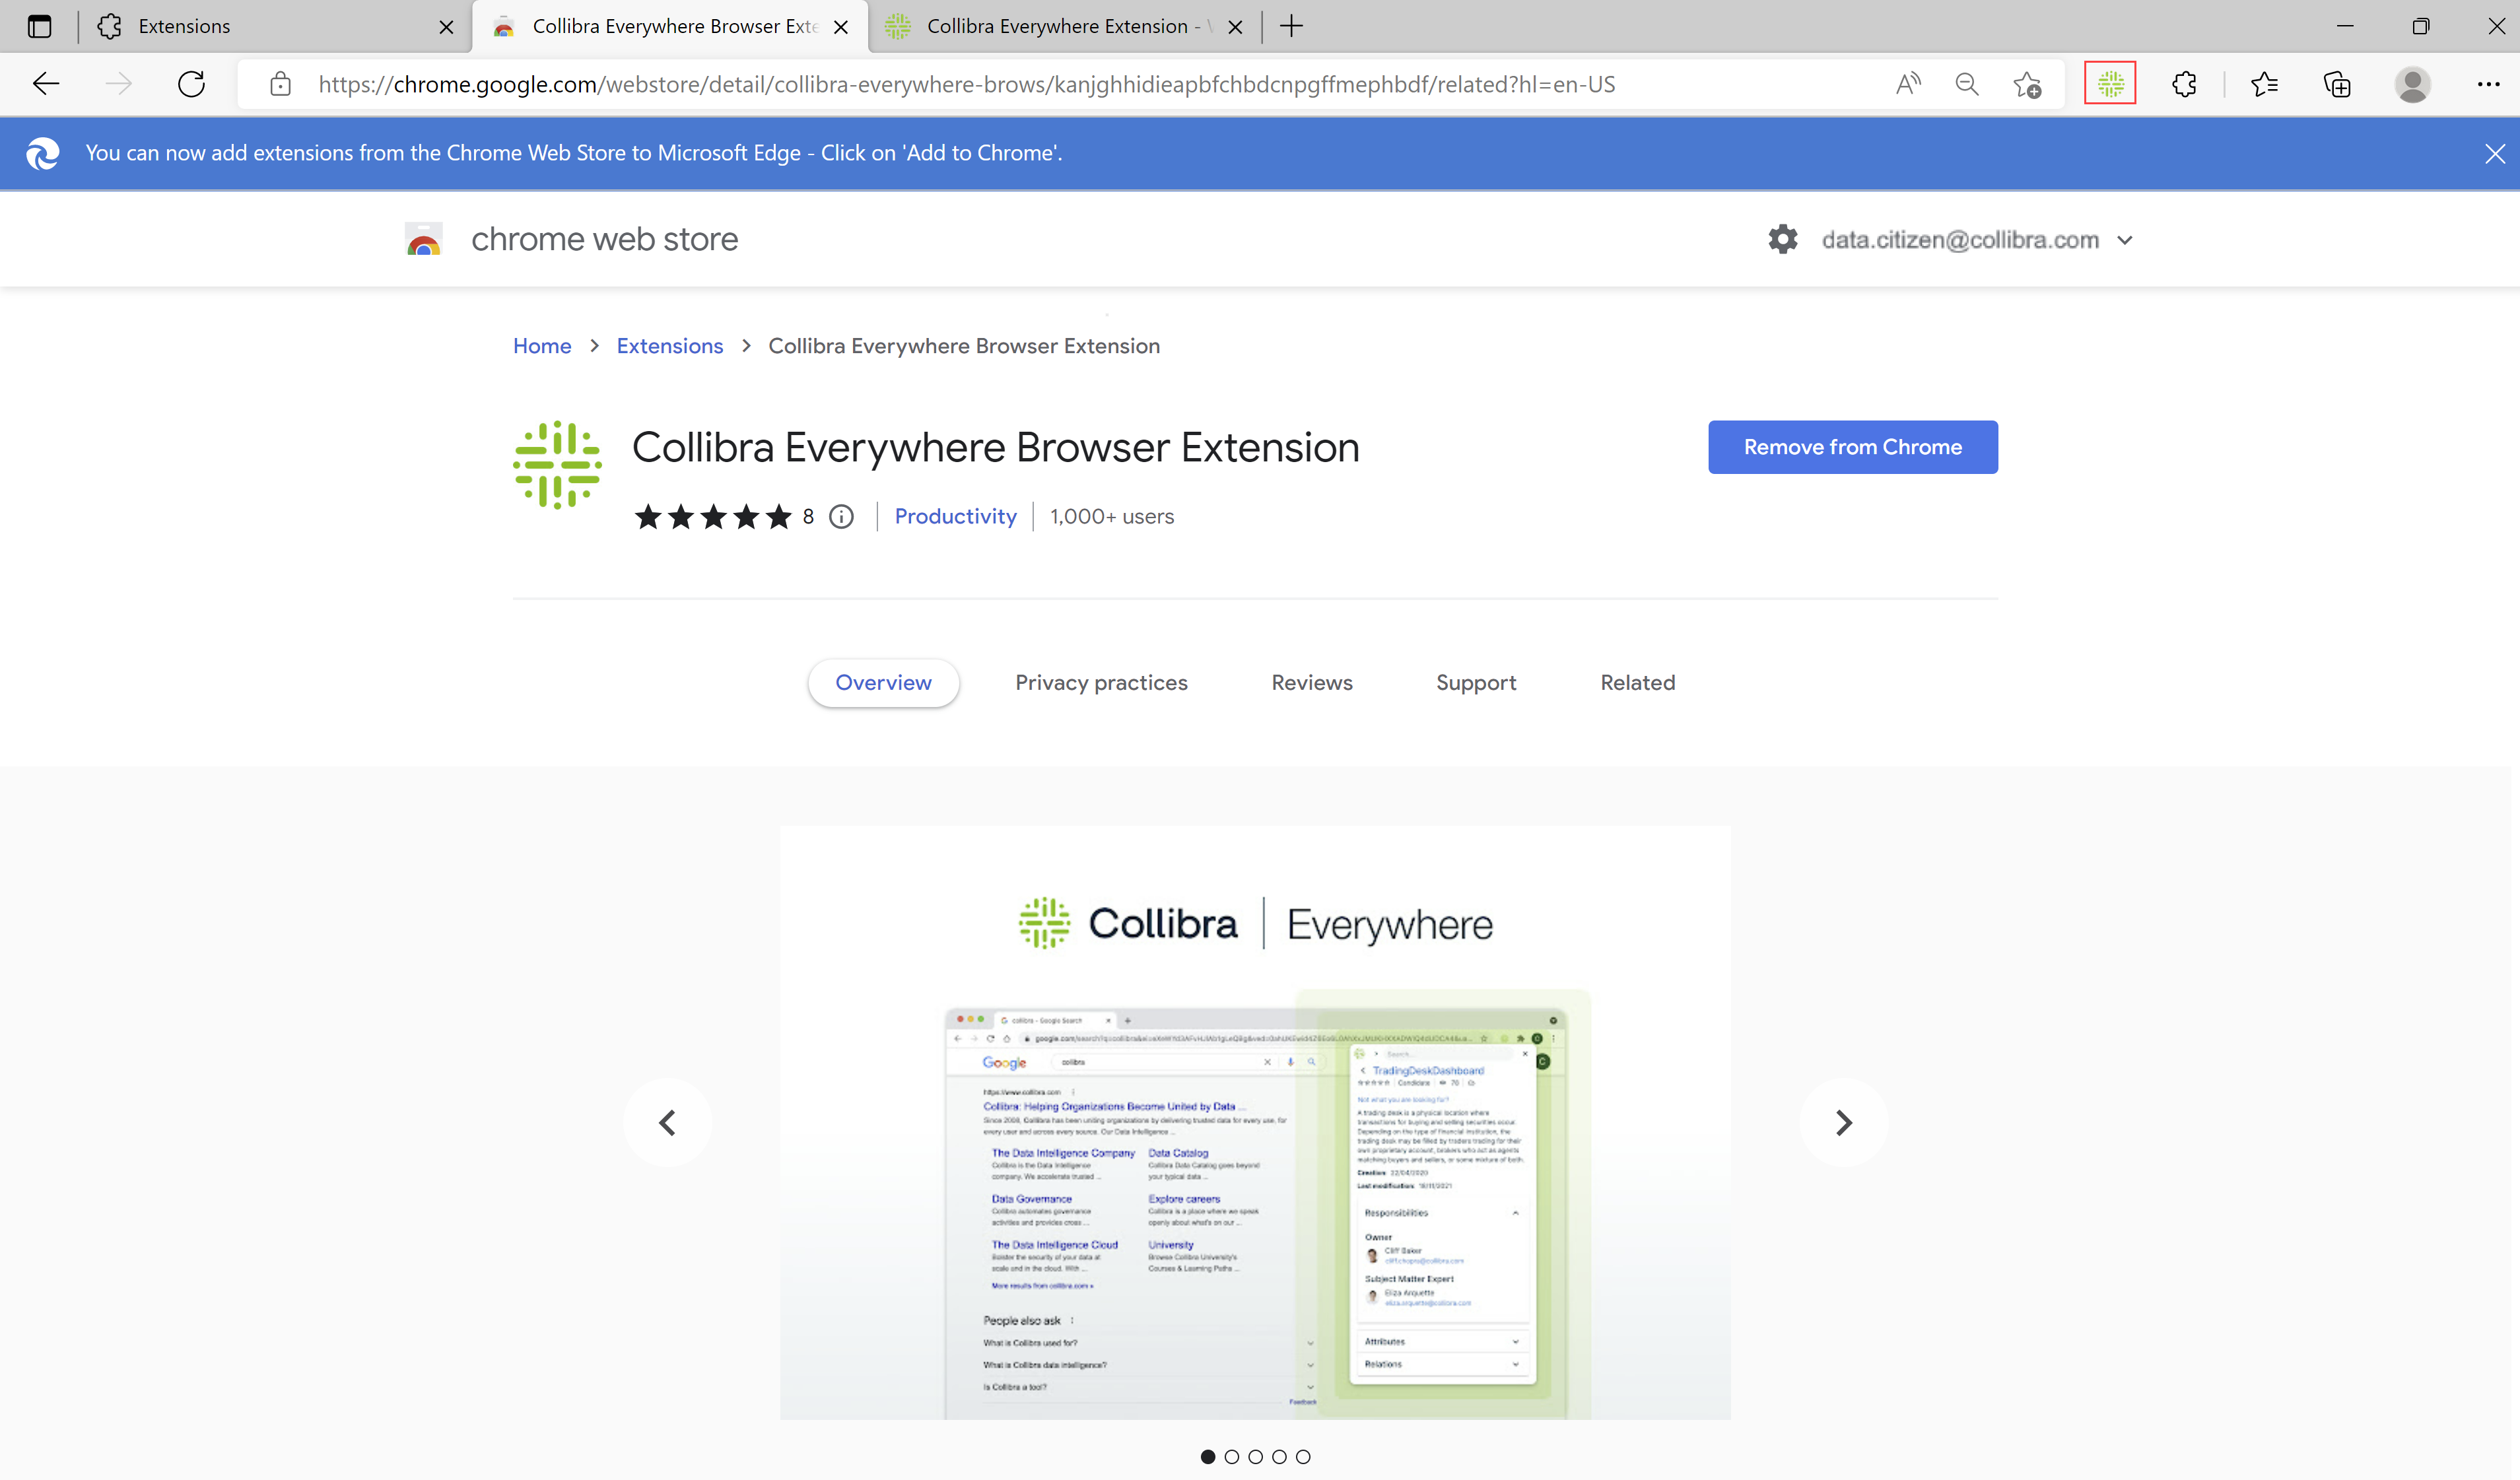This screenshot has height=1480, width=2520.
Task: Click the next screenshot arrow in the carousel
Action: (x=1843, y=1122)
